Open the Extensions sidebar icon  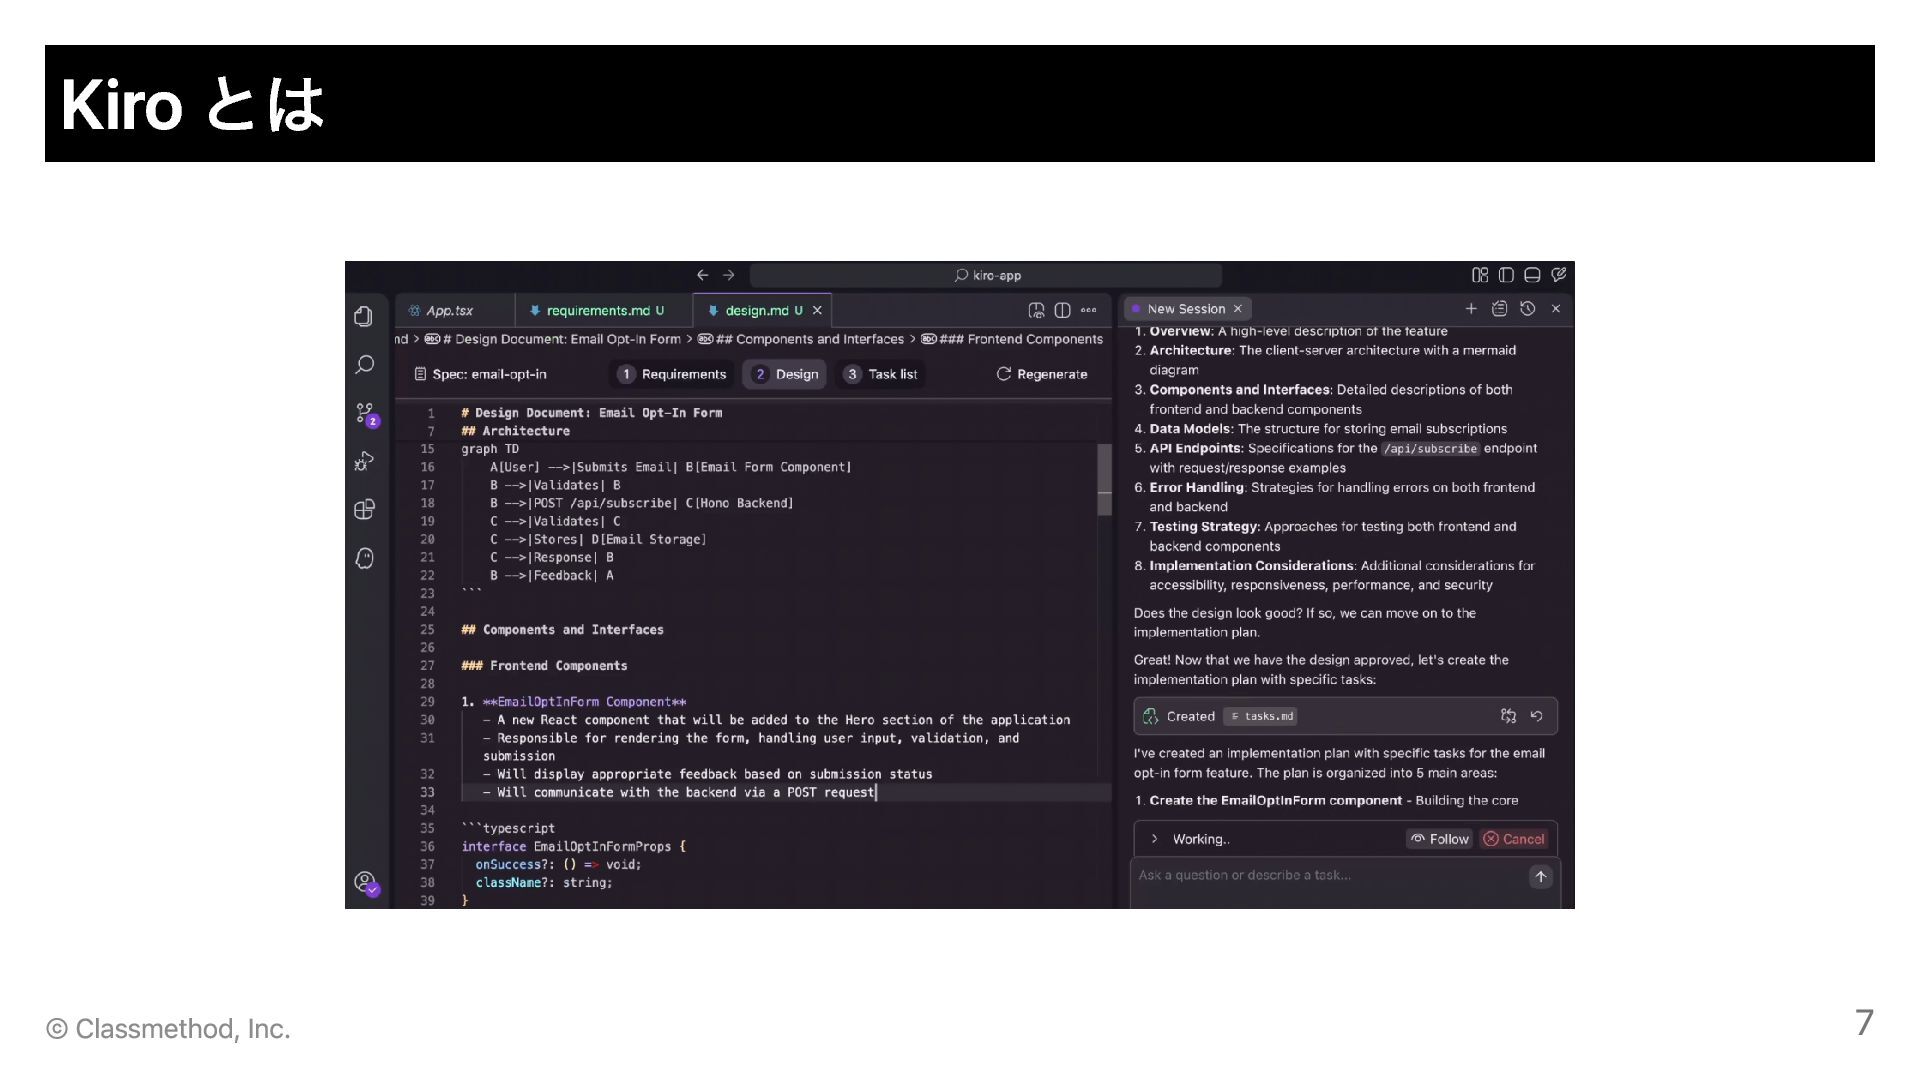tap(364, 510)
